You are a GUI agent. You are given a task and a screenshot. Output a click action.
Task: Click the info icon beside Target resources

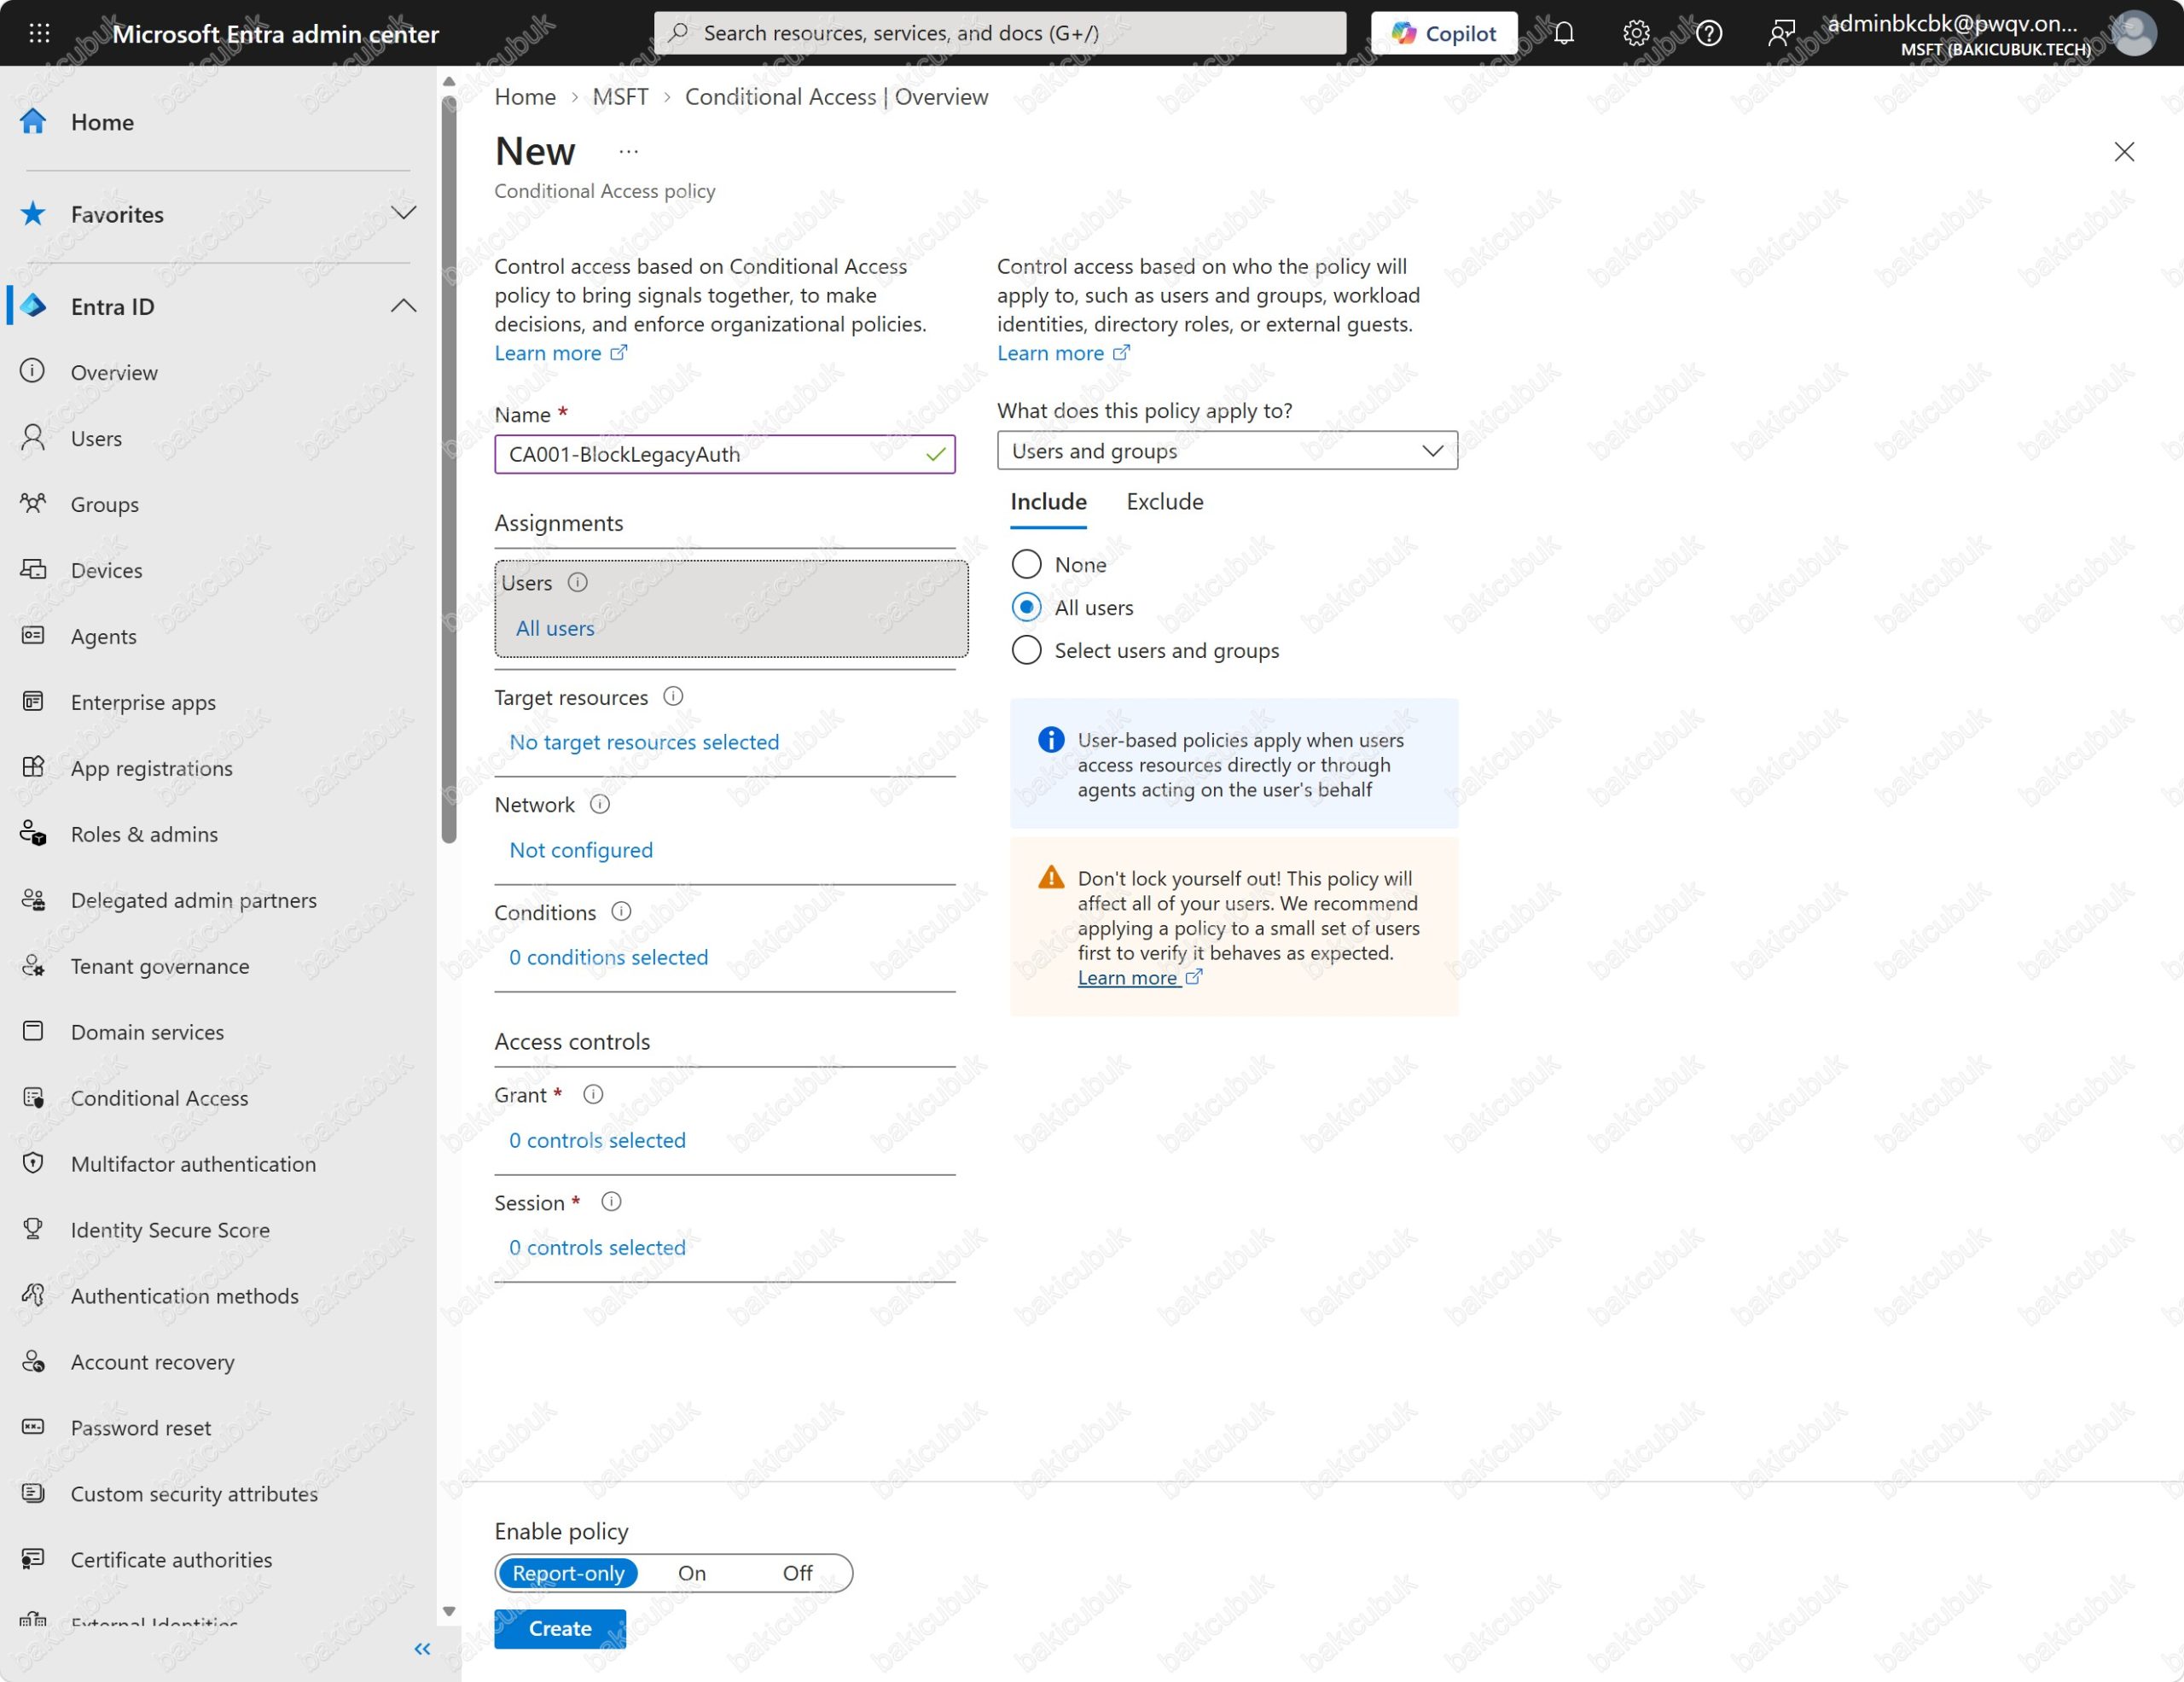[673, 696]
